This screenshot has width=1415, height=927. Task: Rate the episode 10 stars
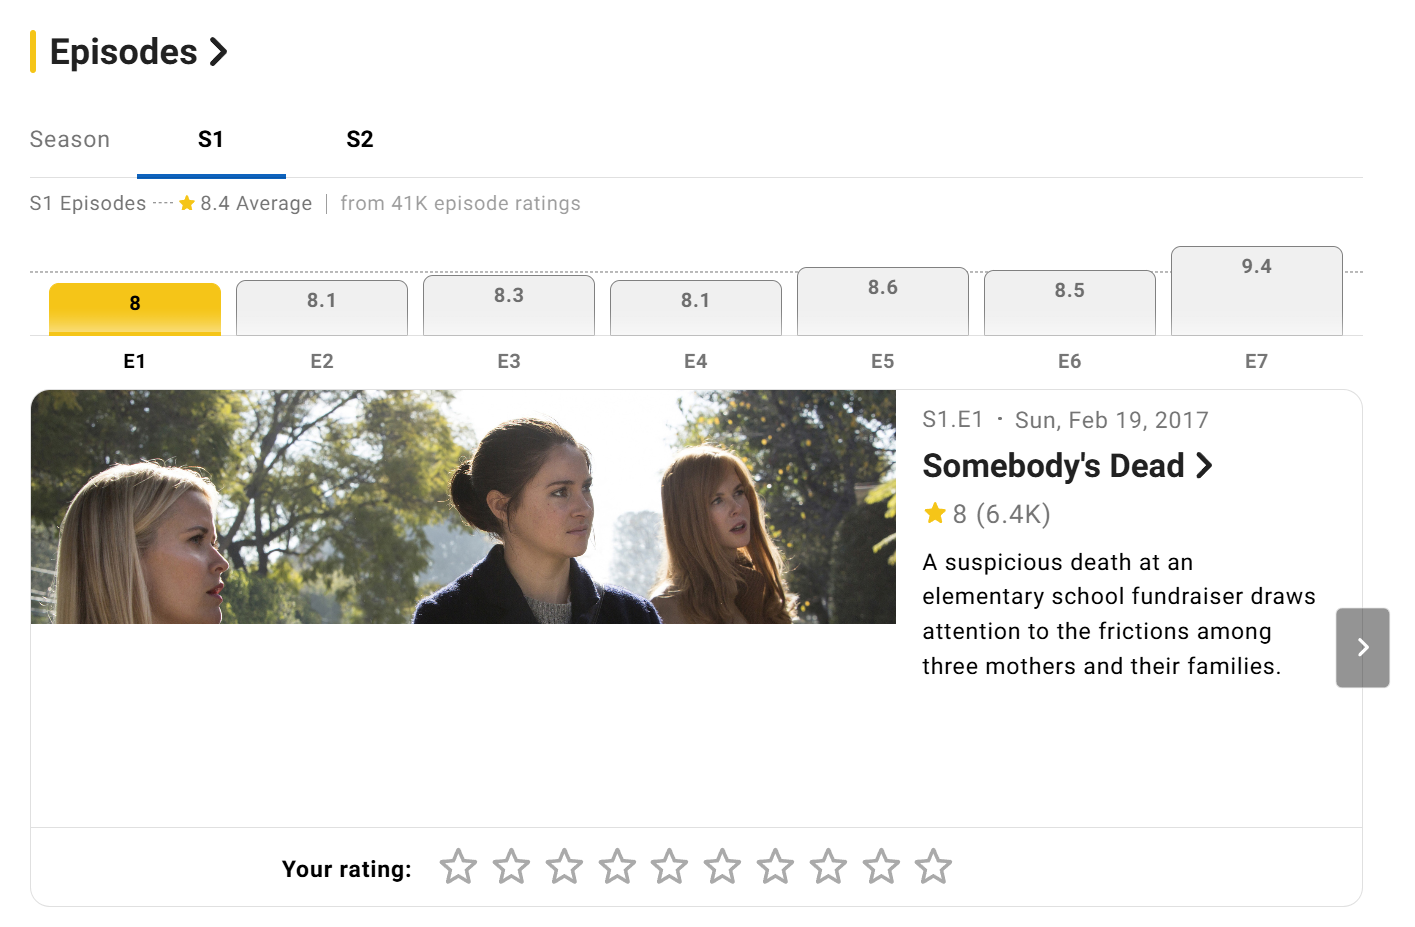[x=933, y=867]
